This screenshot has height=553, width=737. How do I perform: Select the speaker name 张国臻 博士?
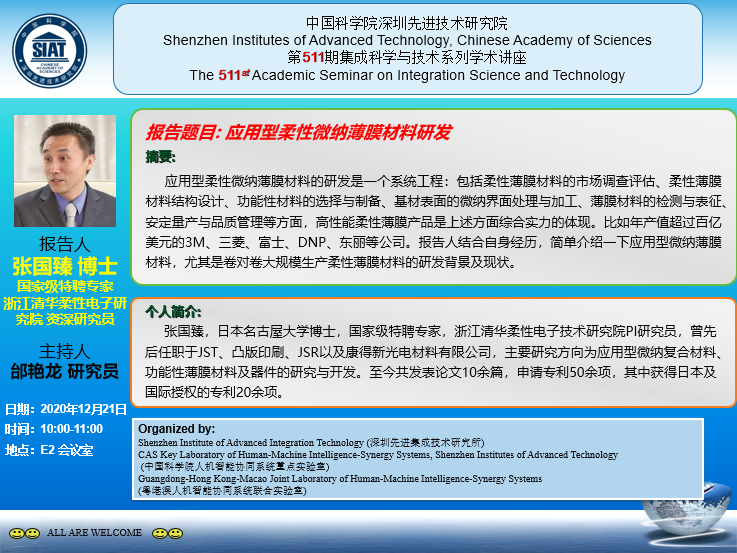click(x=64, y=265)
